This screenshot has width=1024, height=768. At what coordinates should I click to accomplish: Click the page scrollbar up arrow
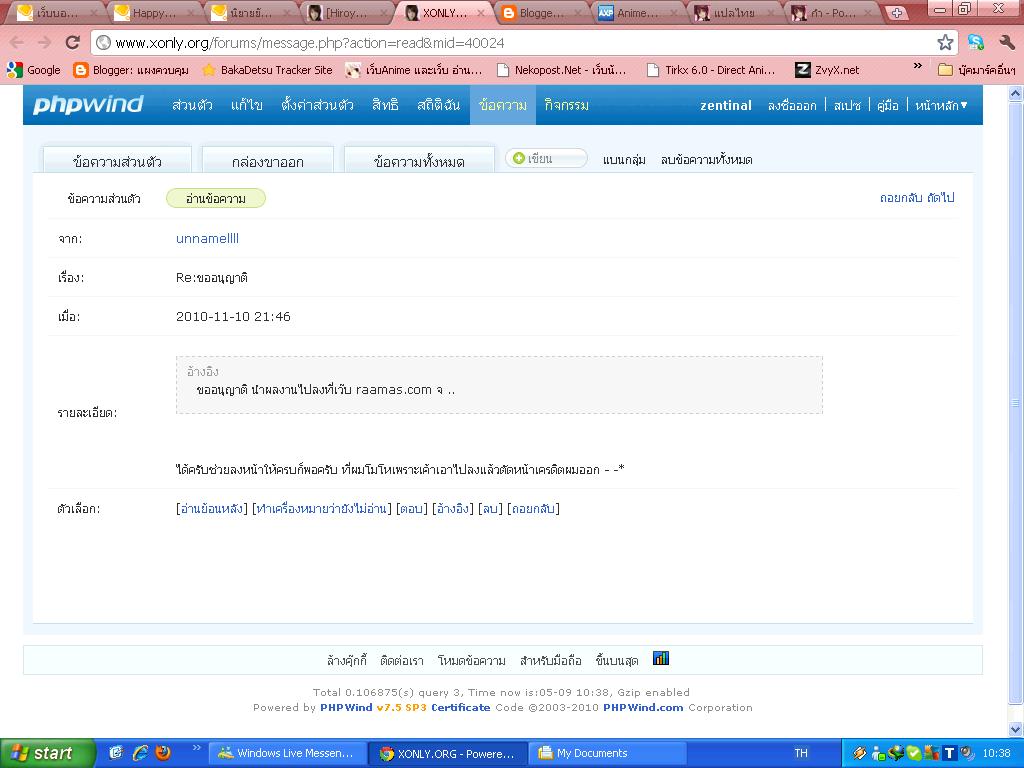point(1016,93)
